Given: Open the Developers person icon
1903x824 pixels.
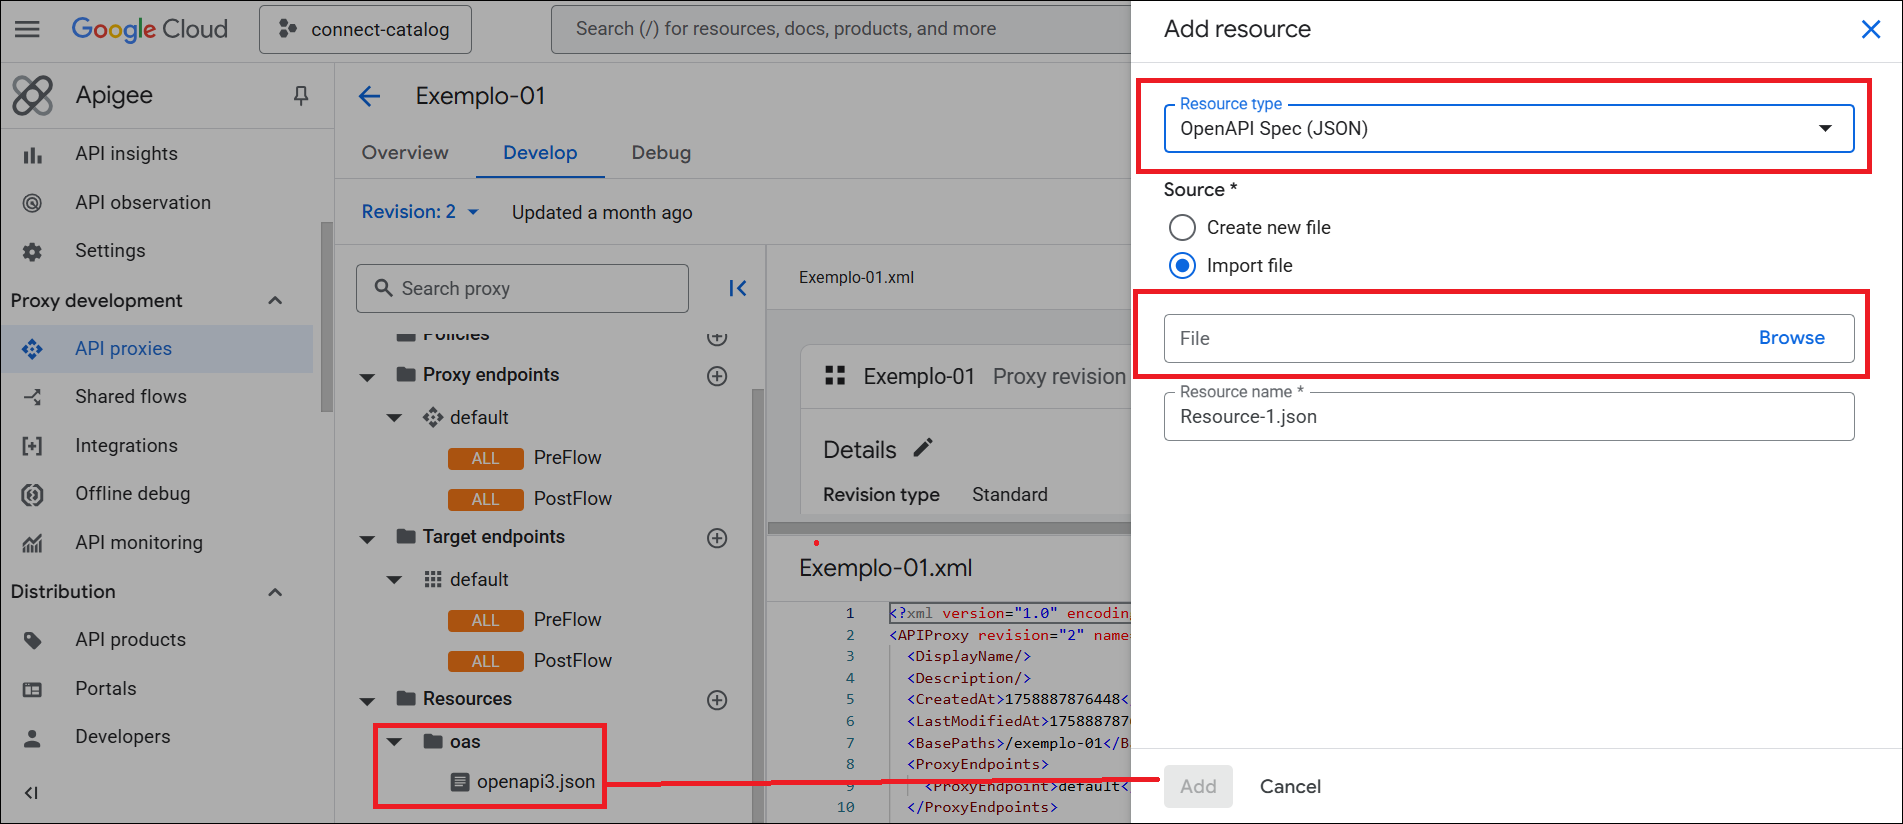Looking at the screenshot, I should coord(33,737).
